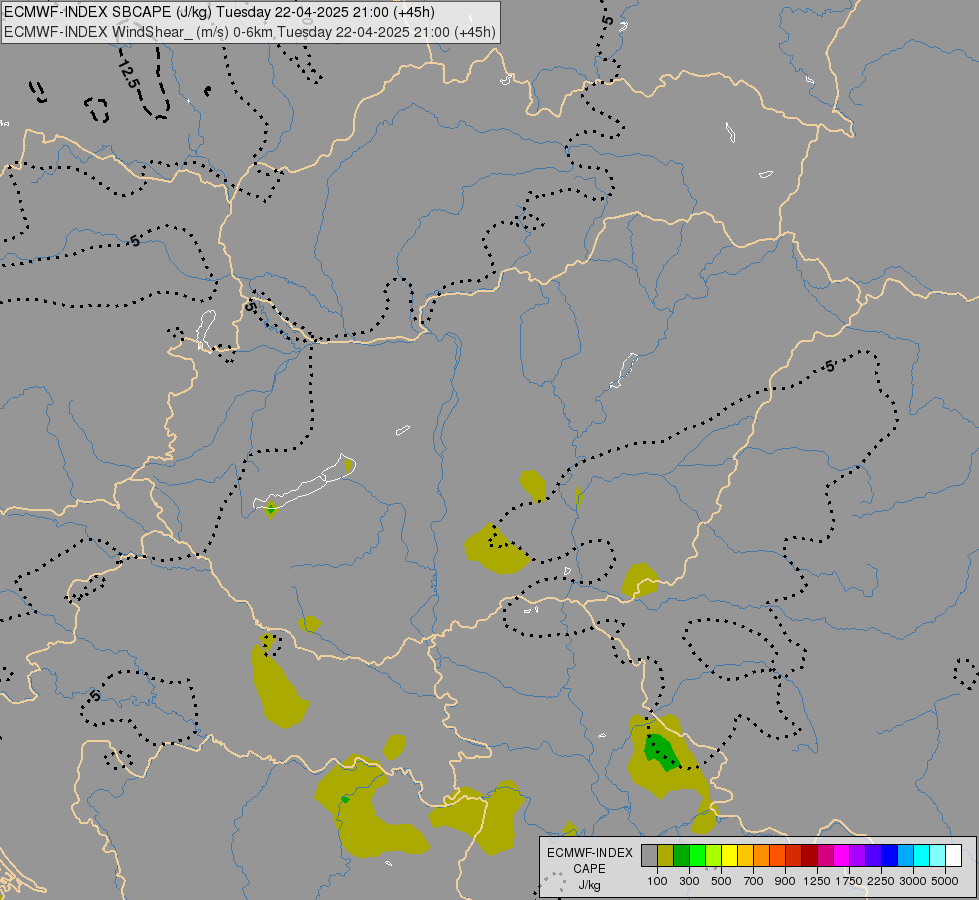Click the olive swatch in the CAPE legend
The width and height of the screenshot is (979, 900).
pyautogui.click(x=666, y=856)
